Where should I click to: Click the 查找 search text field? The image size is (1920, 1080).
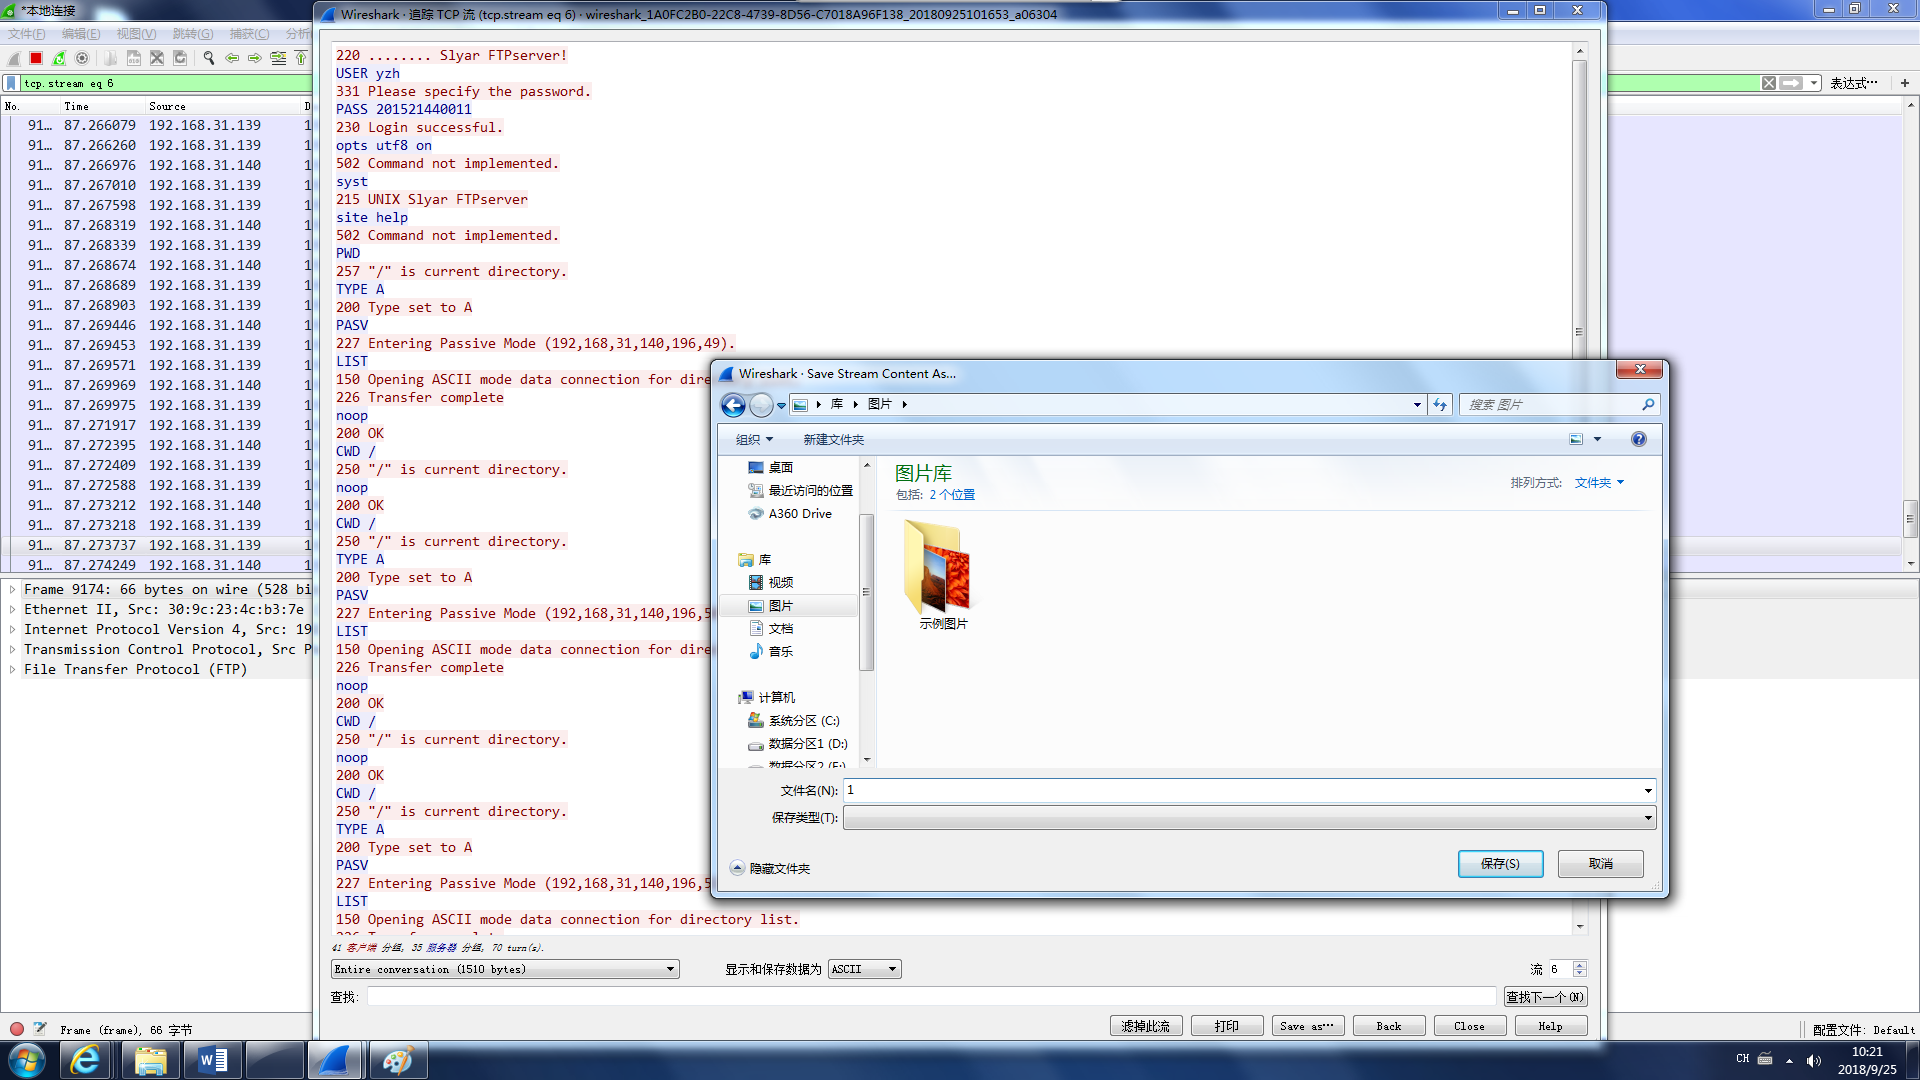pos(931,997)
